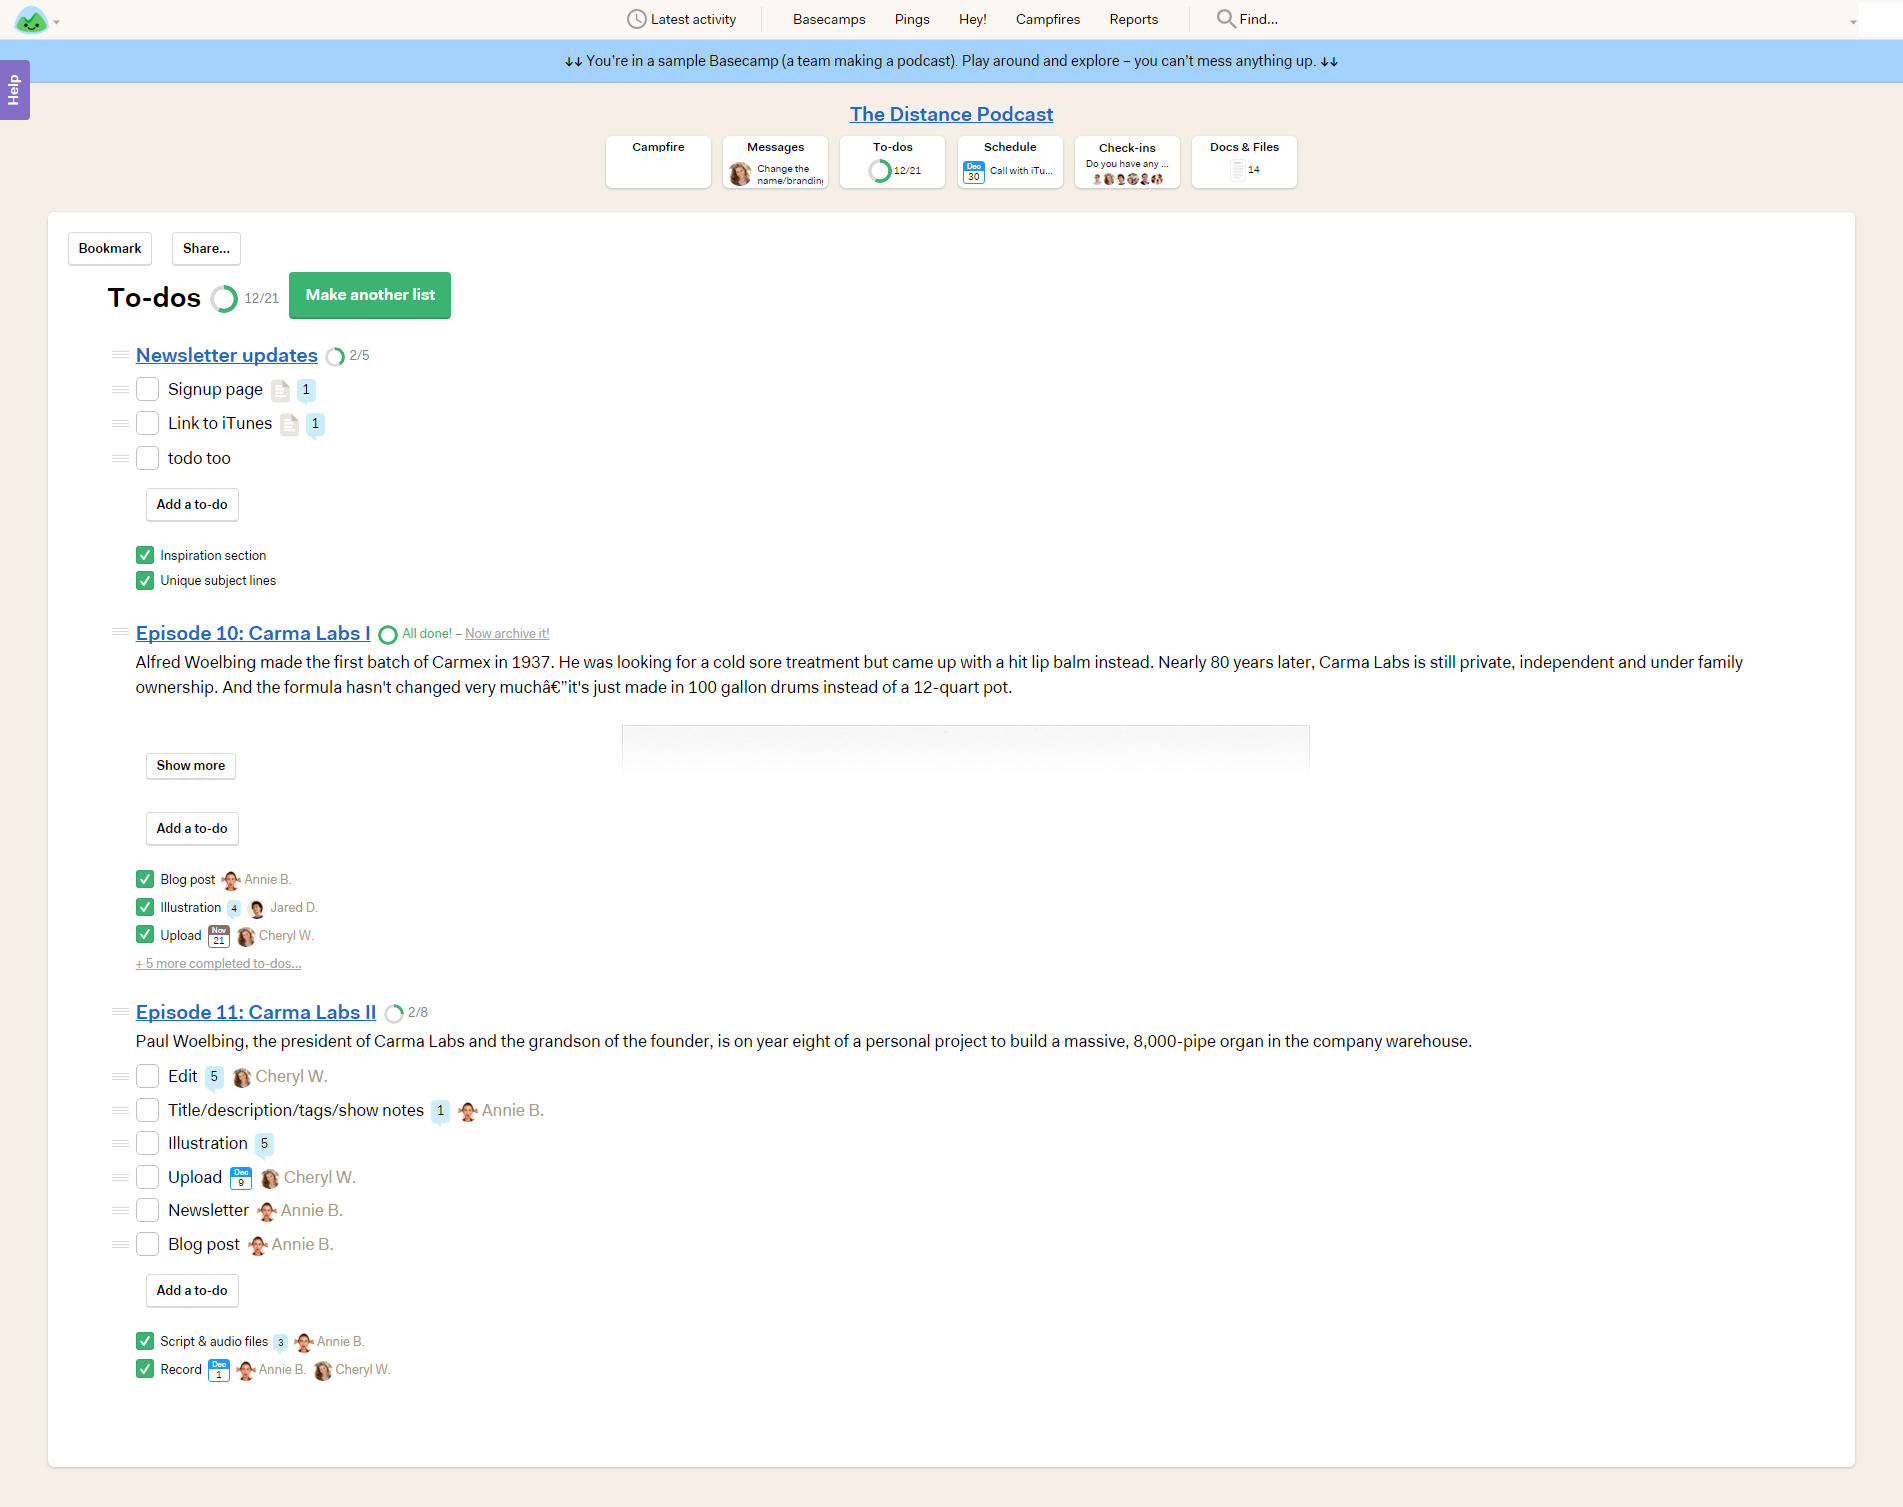
Task: Click Add a to-do under Episode 10
Action: tap(192, 828)
